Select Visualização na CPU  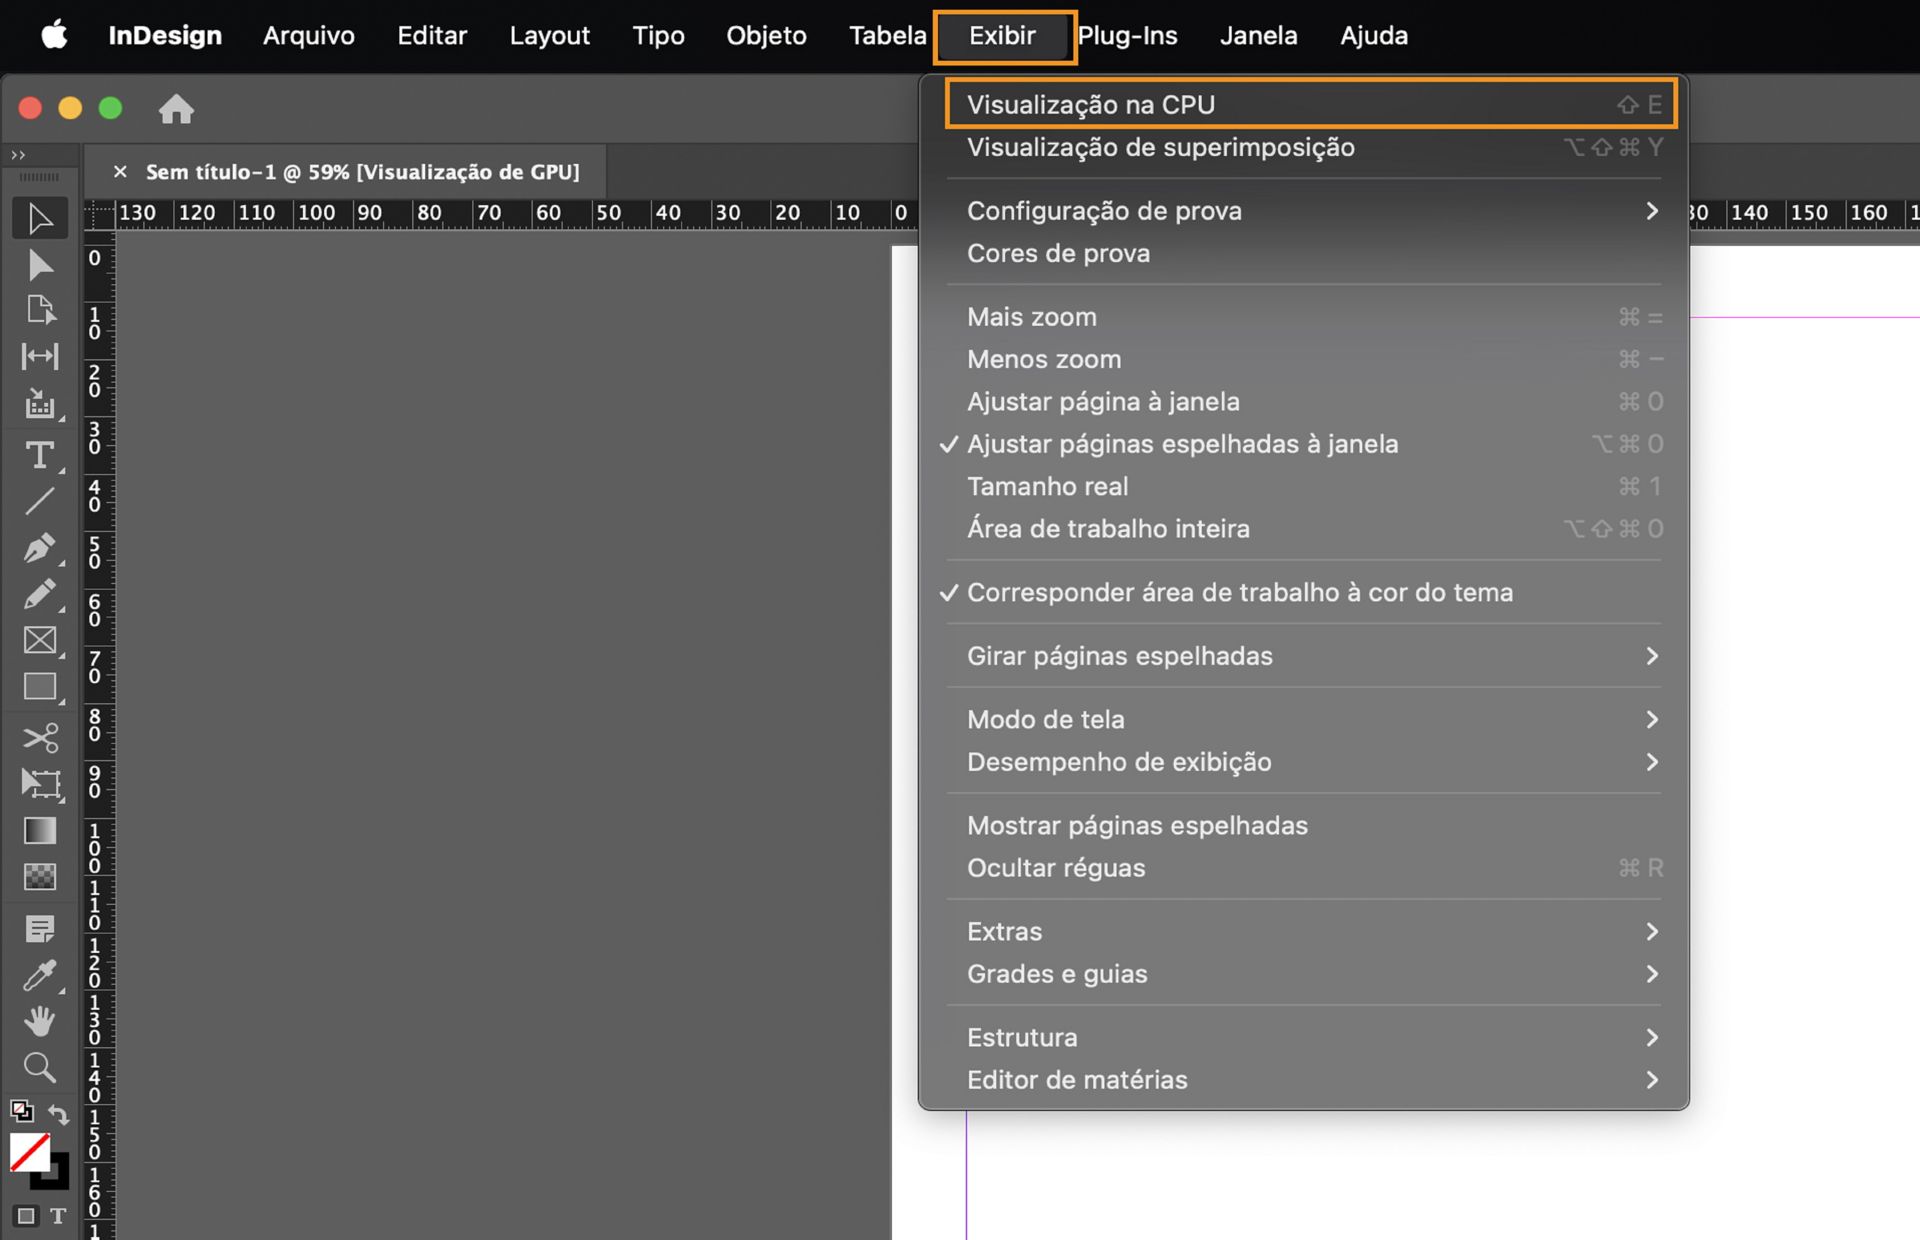(1091, 104)
